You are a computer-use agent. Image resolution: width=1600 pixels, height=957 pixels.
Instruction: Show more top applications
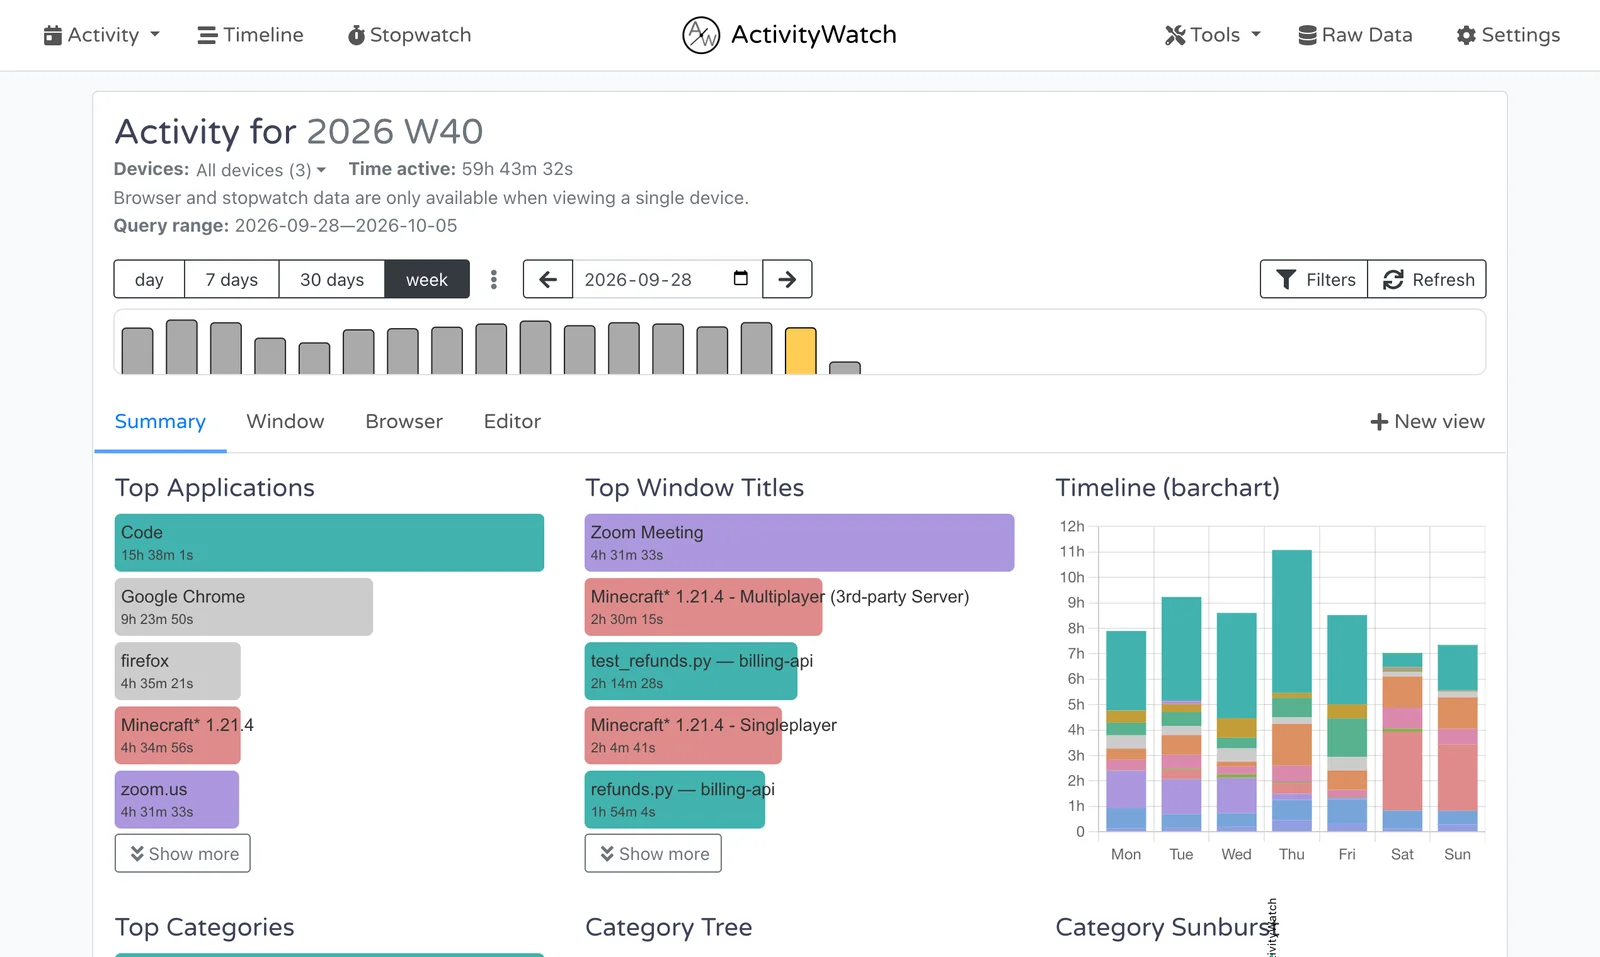[x=183, y=853]
